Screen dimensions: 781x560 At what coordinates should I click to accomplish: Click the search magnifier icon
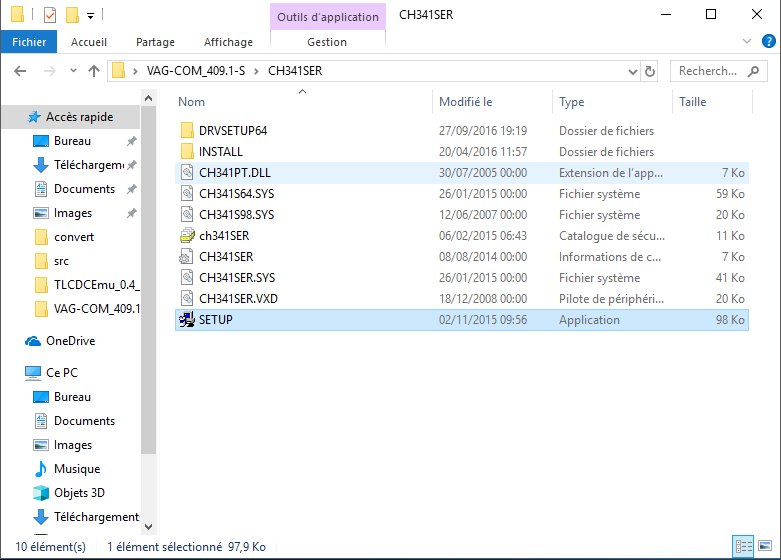[754, 71]
